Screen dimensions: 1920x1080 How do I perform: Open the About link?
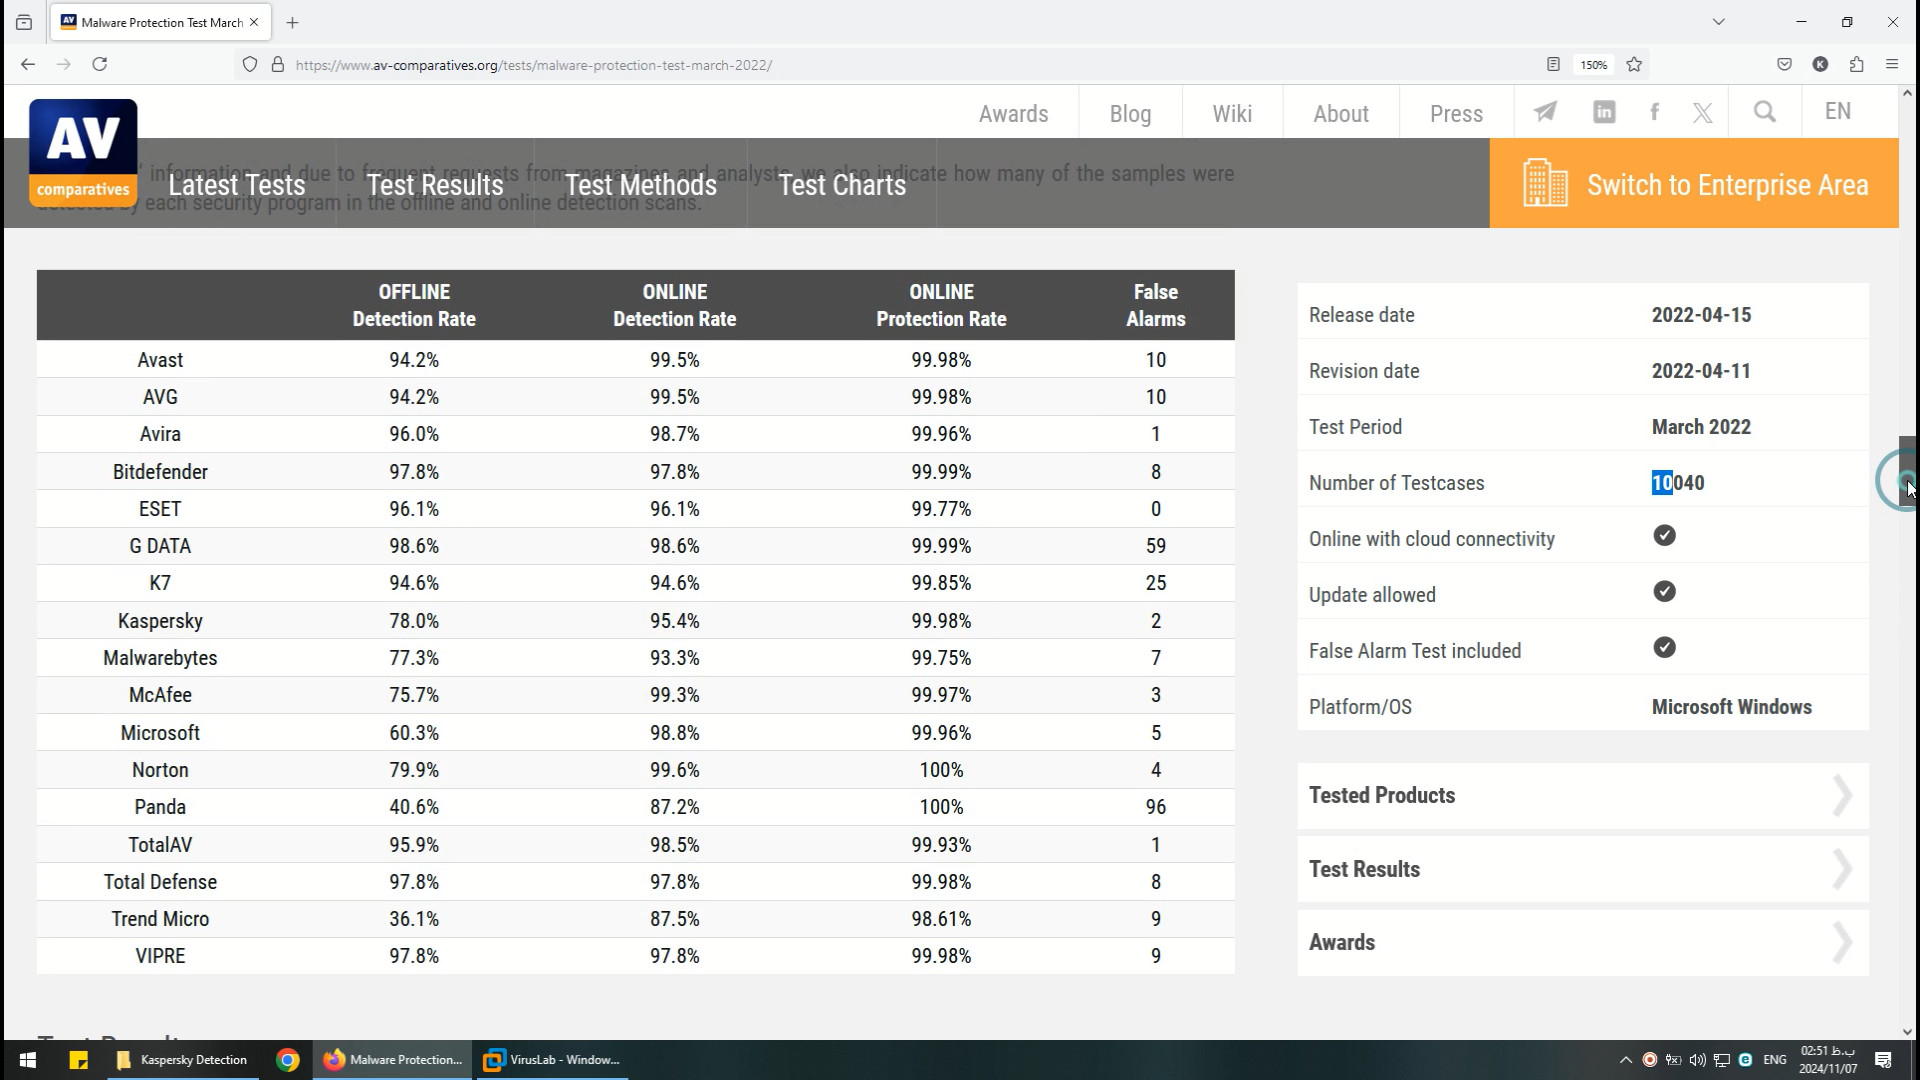(1341, 113)
